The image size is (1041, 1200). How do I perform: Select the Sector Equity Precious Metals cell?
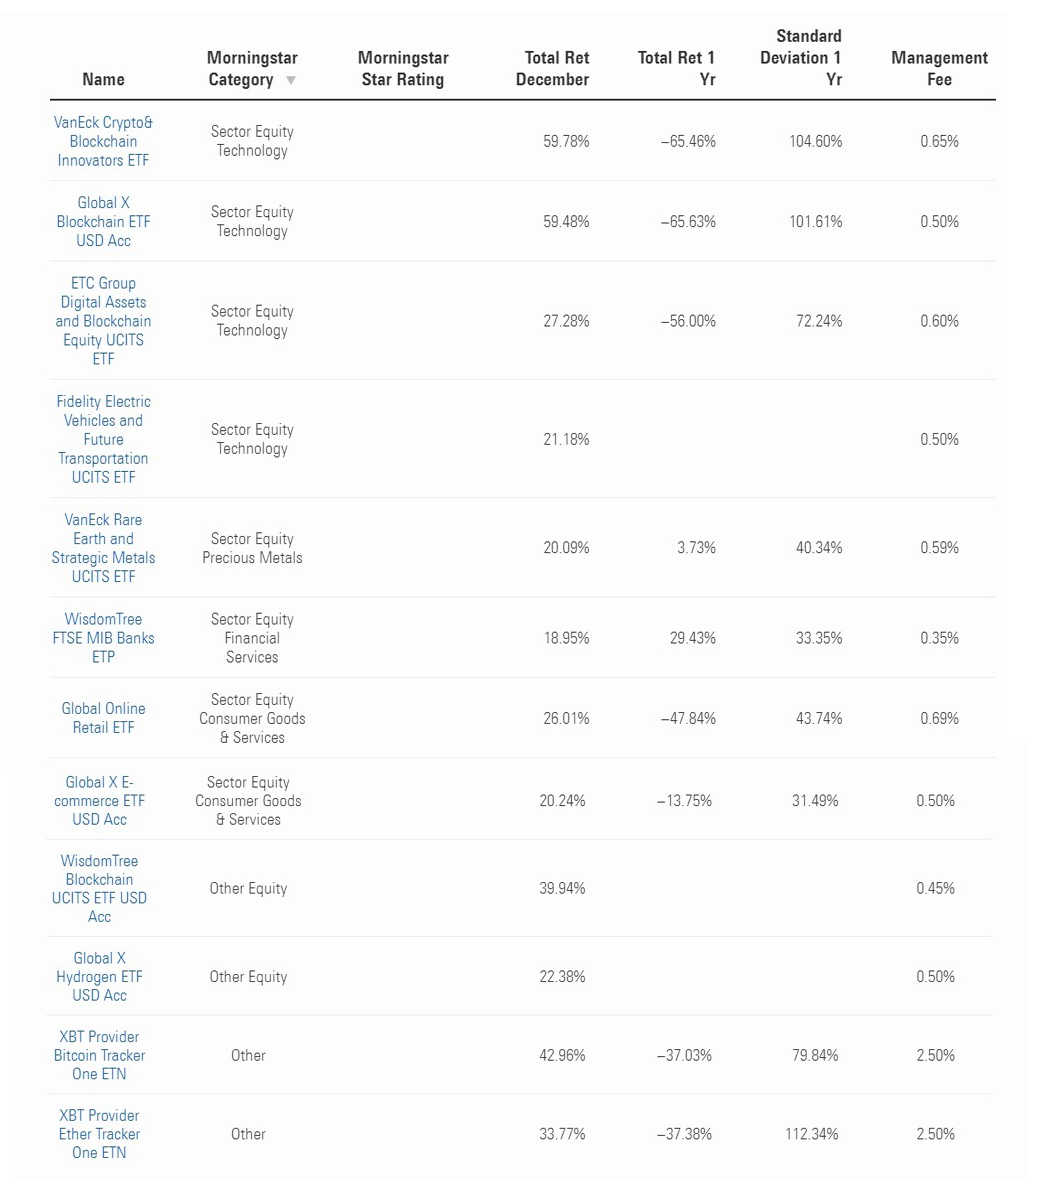(252, 548)
